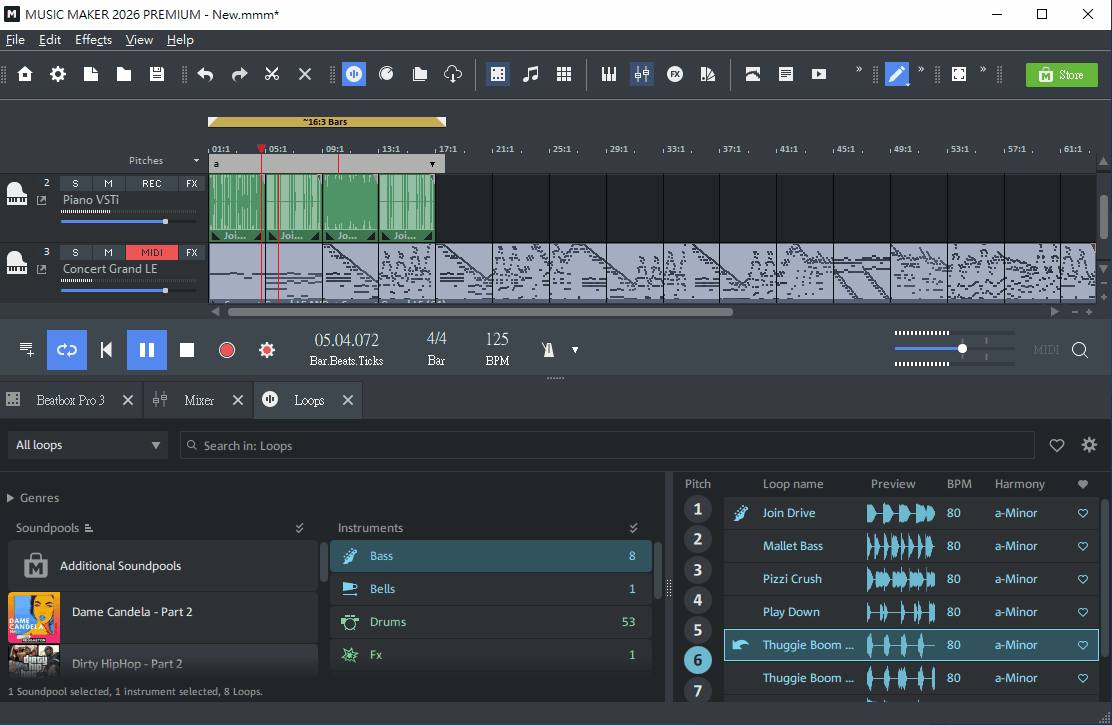Open the metronome options arrow
Screen dimensions: 1112x725
point(575,350)
